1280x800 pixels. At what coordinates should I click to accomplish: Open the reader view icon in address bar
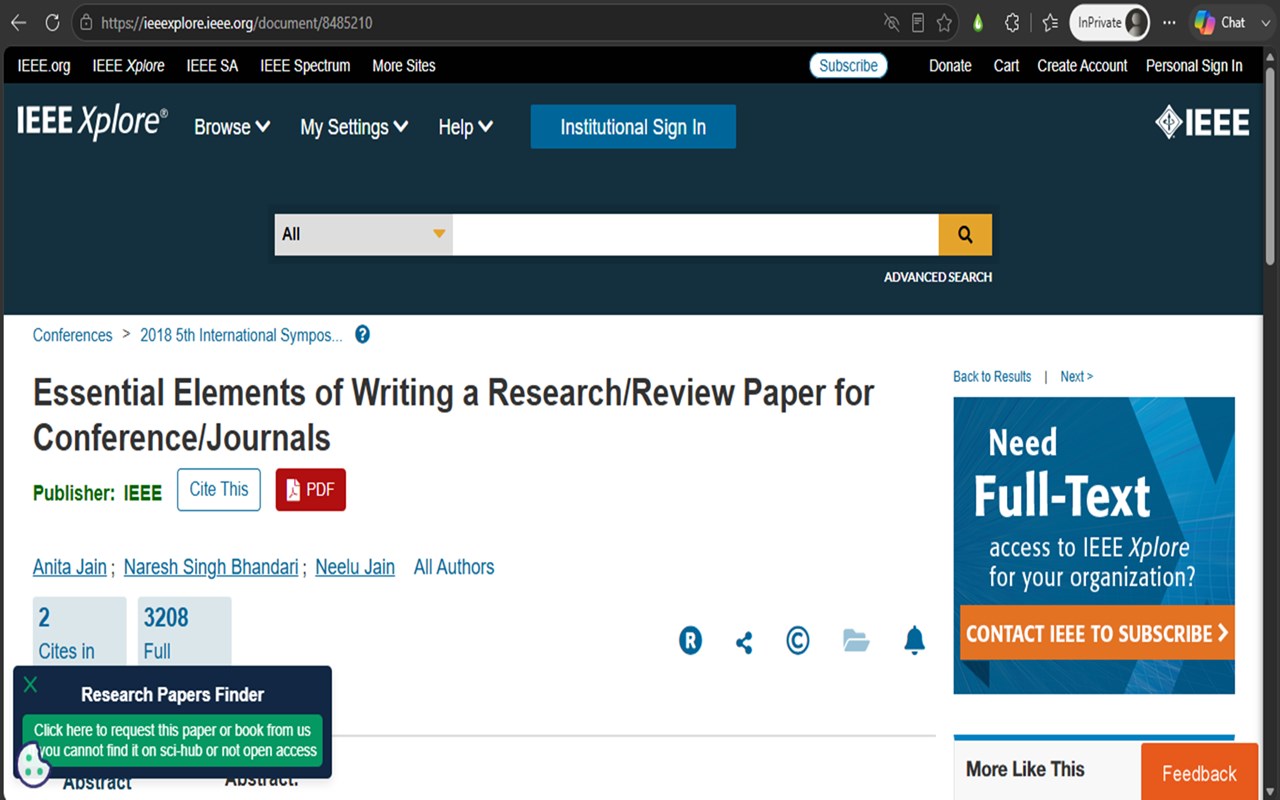[x=918, y=23]
